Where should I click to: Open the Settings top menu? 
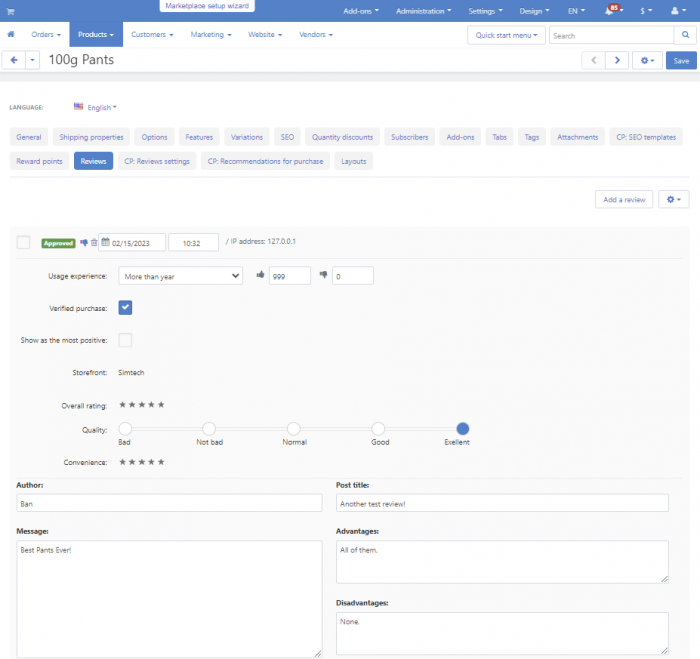tap(485, 11)
